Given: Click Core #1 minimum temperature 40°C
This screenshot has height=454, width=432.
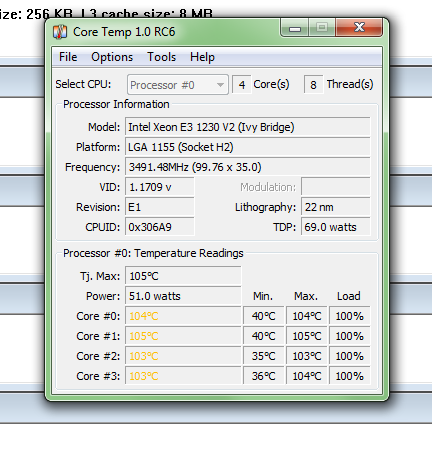Looking at the screenshot, I should coord(264,336).
